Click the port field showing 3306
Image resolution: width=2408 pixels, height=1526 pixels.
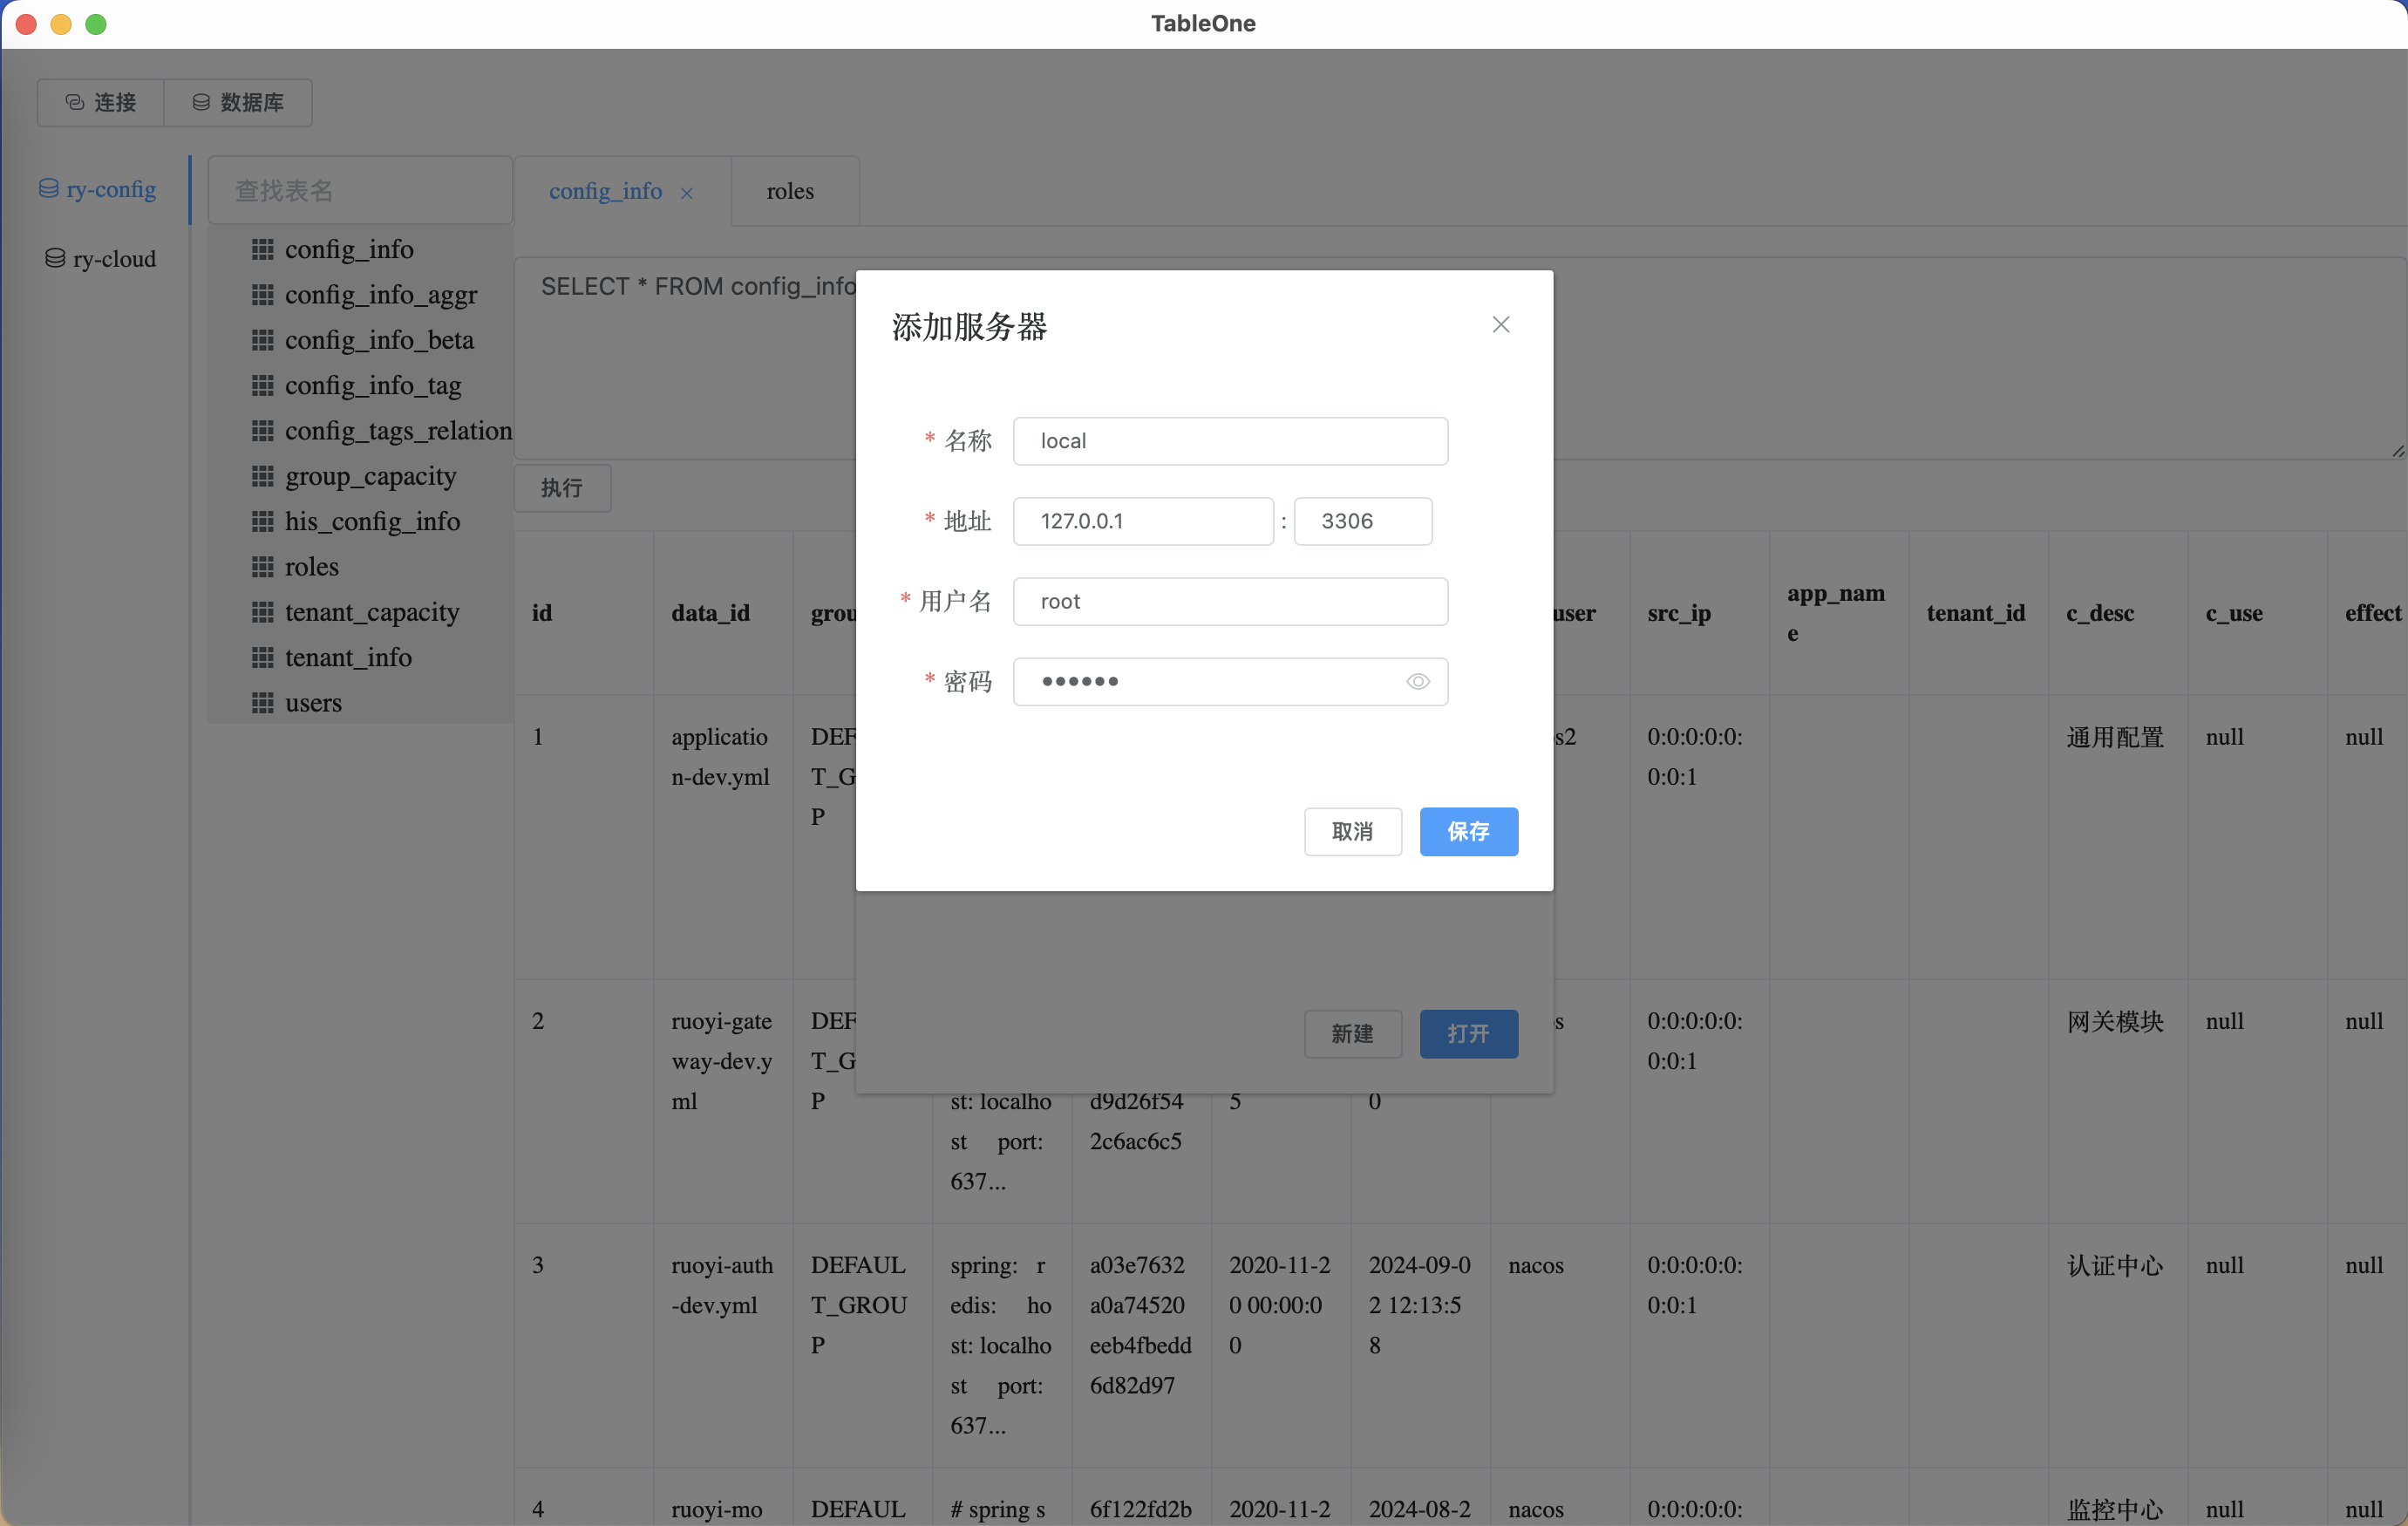[x=1362, y=521]
